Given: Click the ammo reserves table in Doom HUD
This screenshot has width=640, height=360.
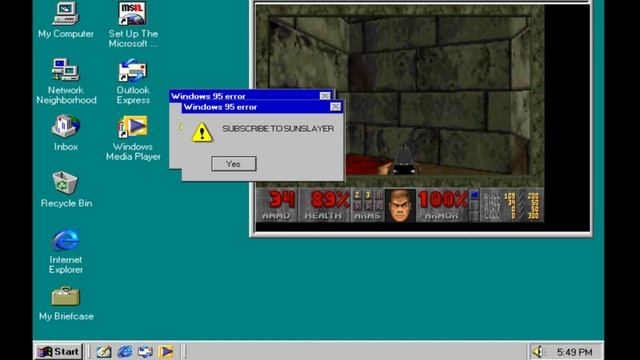Looking at the screenshot, I should 511,205.
